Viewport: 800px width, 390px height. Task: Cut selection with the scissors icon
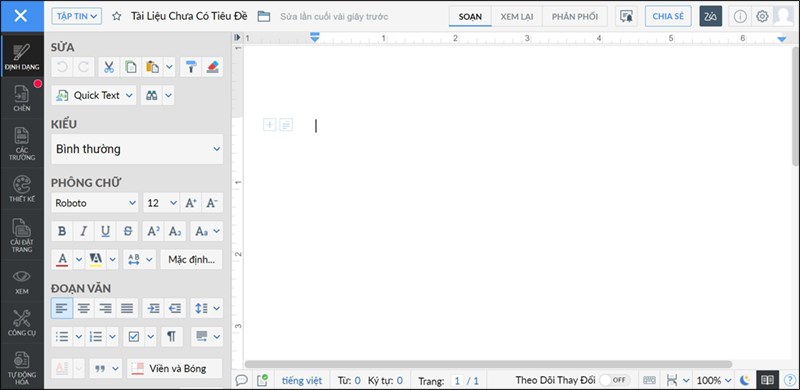(109, 67)
